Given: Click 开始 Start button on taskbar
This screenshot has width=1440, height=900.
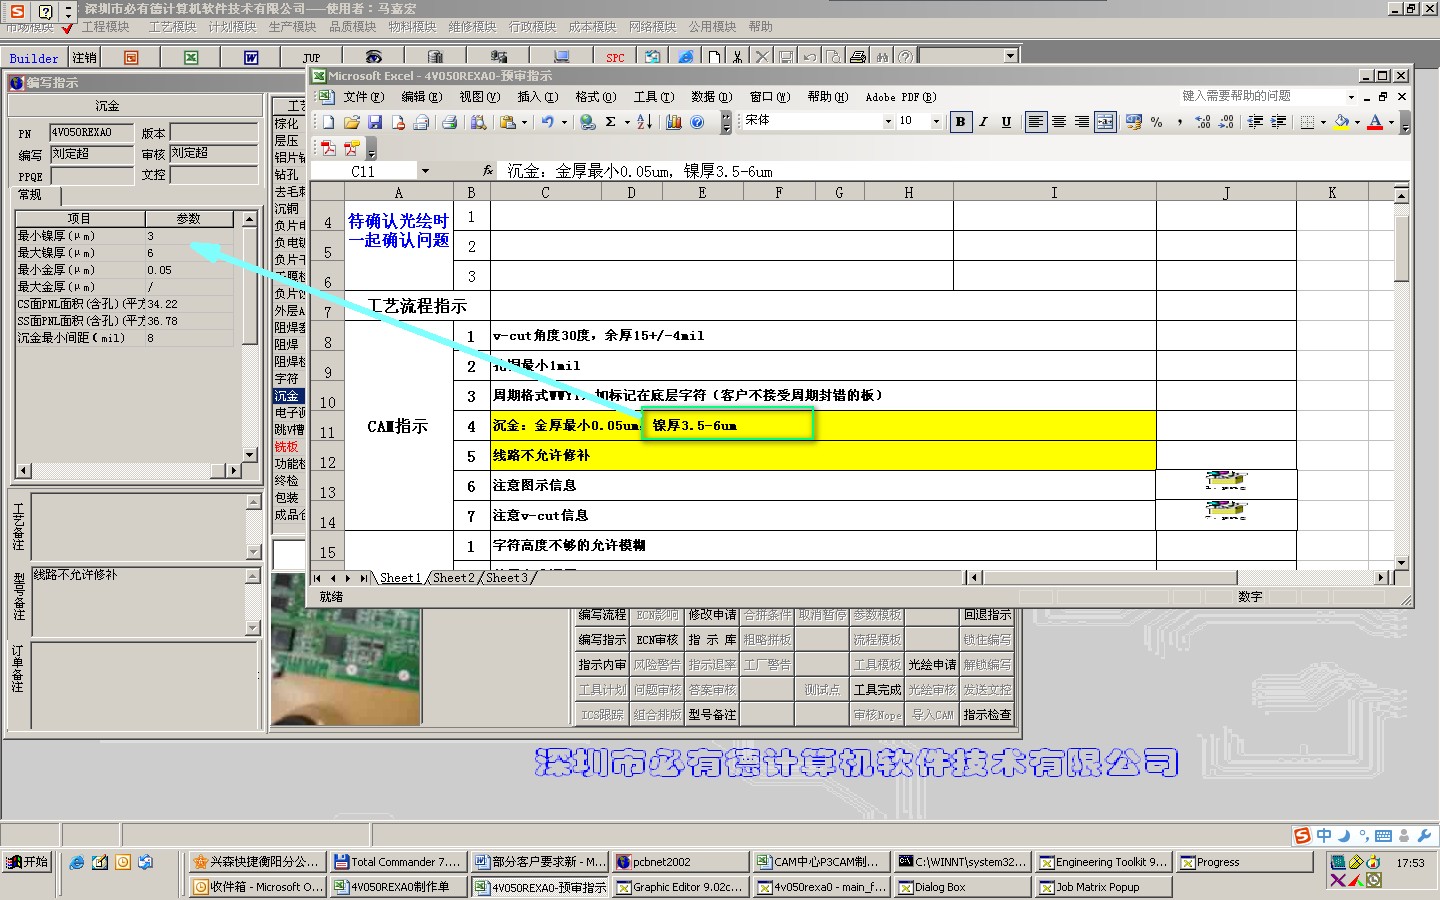Looking at the screenshot, I should point(27,861).
